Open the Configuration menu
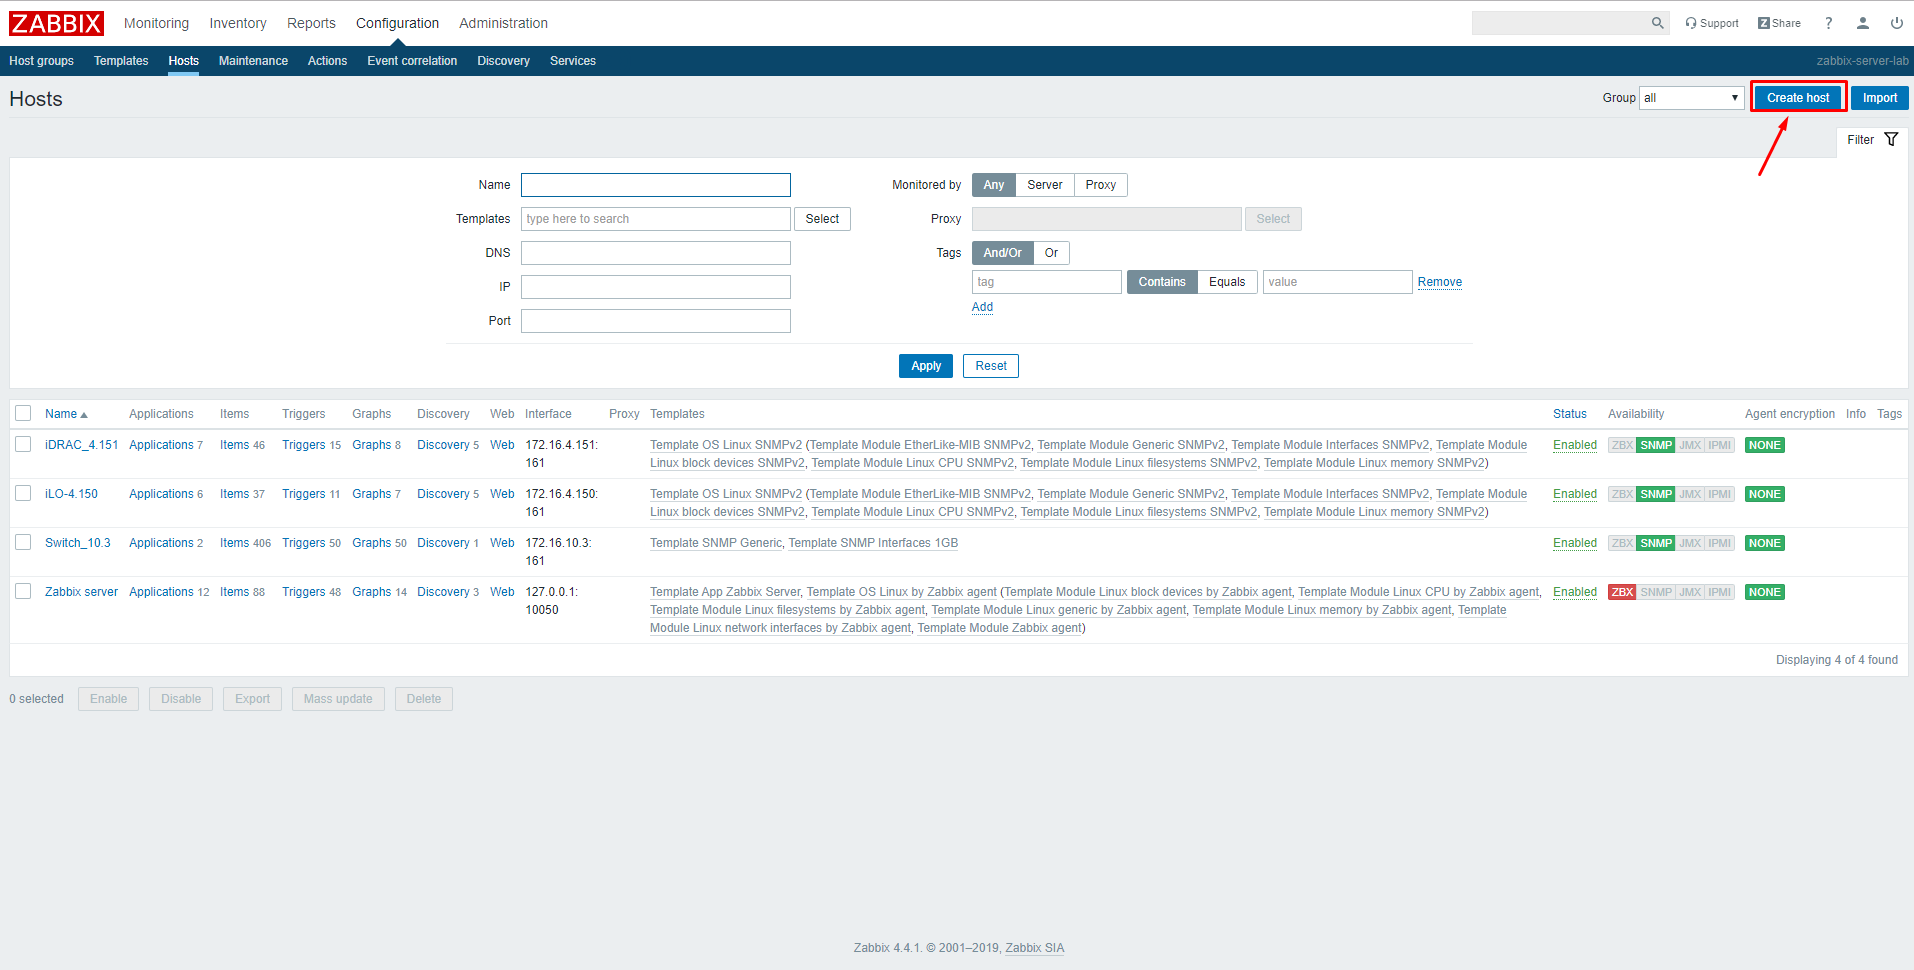The image size is (1914, 970). click(397, 23)
